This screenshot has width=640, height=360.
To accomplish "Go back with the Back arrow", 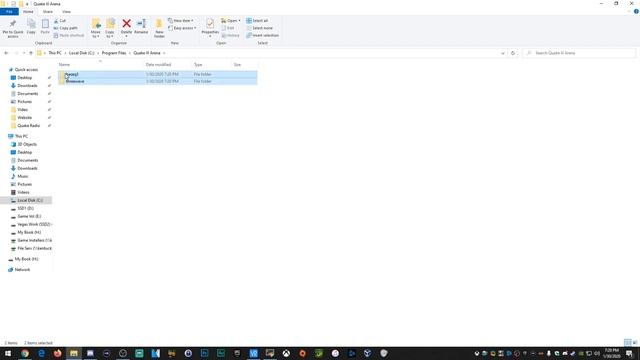I will click(x=6, y=53).
